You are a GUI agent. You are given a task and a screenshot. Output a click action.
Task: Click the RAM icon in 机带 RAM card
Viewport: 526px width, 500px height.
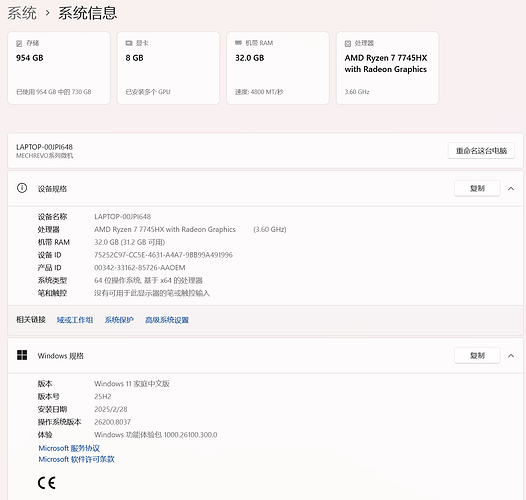point(238,43)
